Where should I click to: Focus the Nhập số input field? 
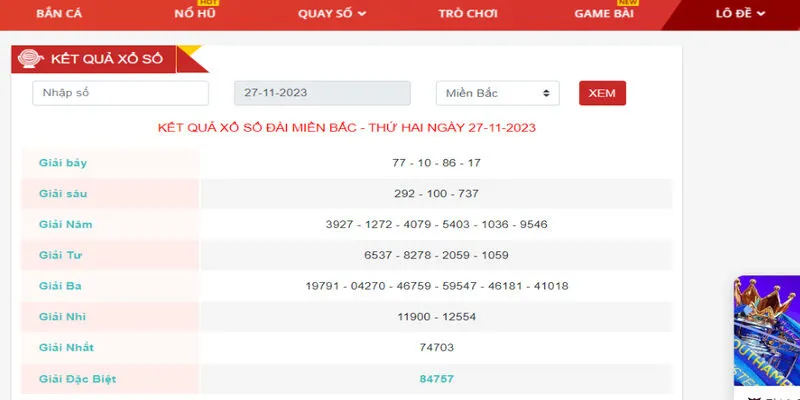coord(120,93)
